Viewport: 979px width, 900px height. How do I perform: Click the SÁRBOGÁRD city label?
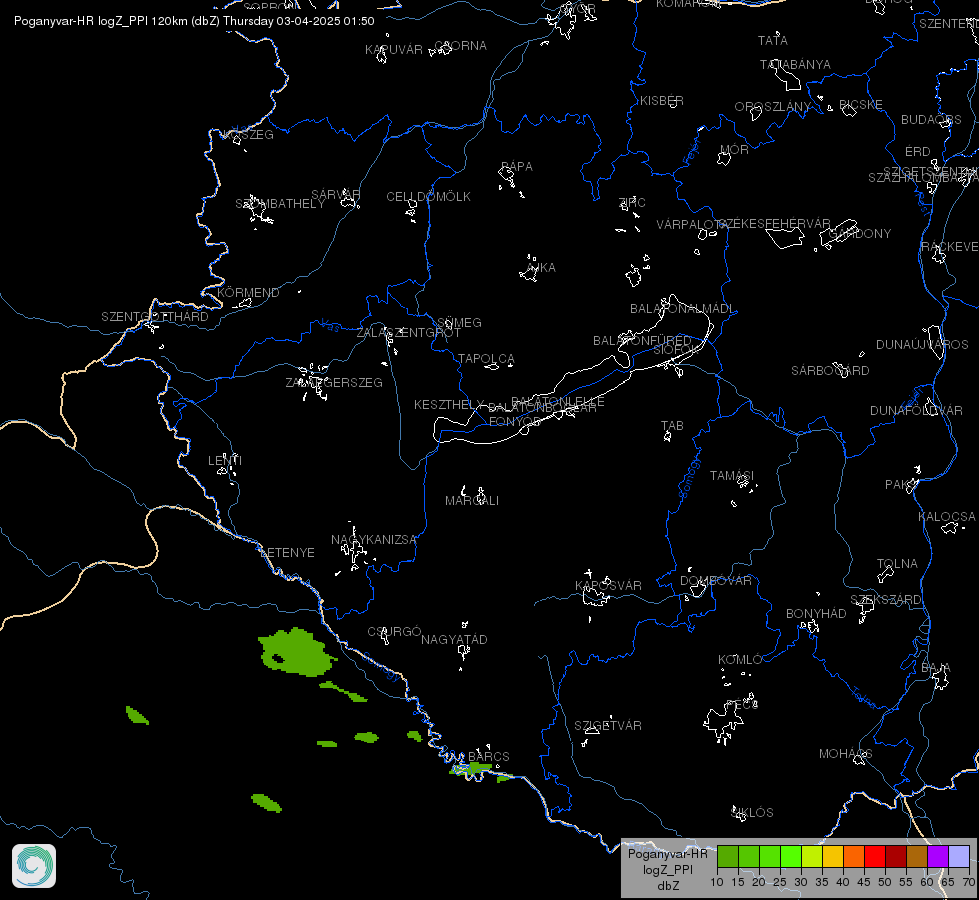click(830, 371)
